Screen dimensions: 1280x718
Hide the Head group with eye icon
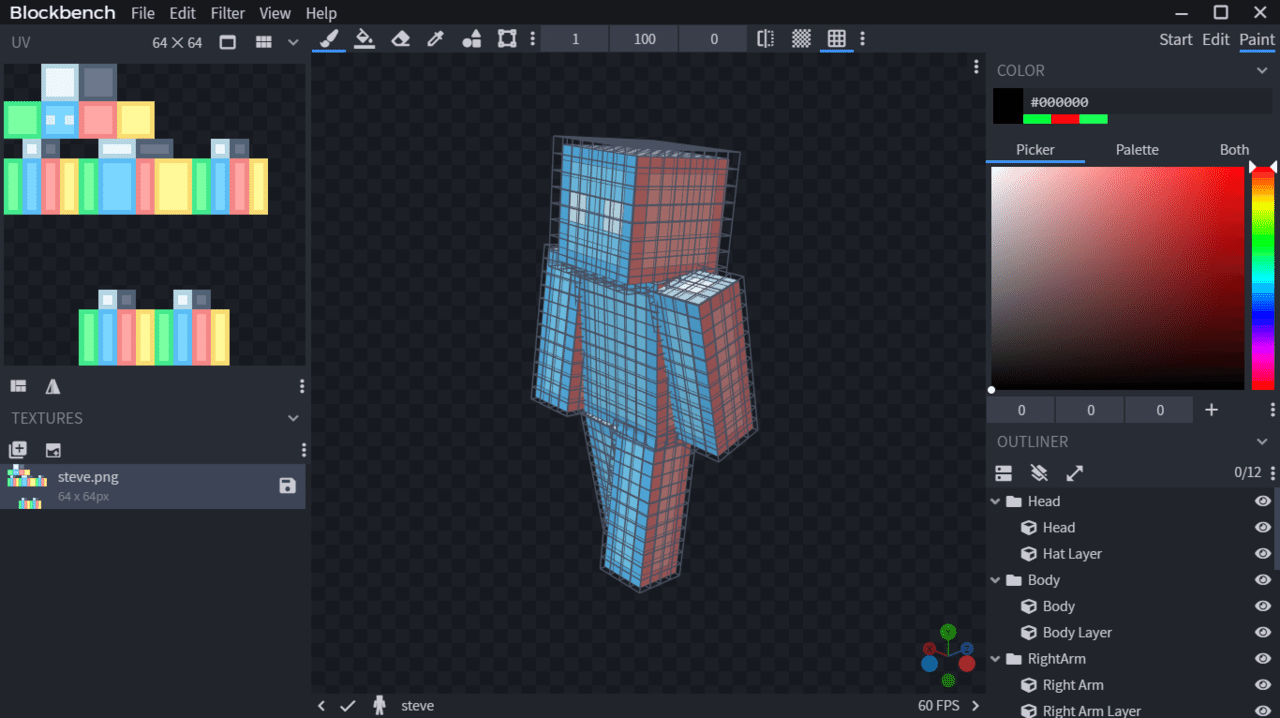pos(1263,502)
